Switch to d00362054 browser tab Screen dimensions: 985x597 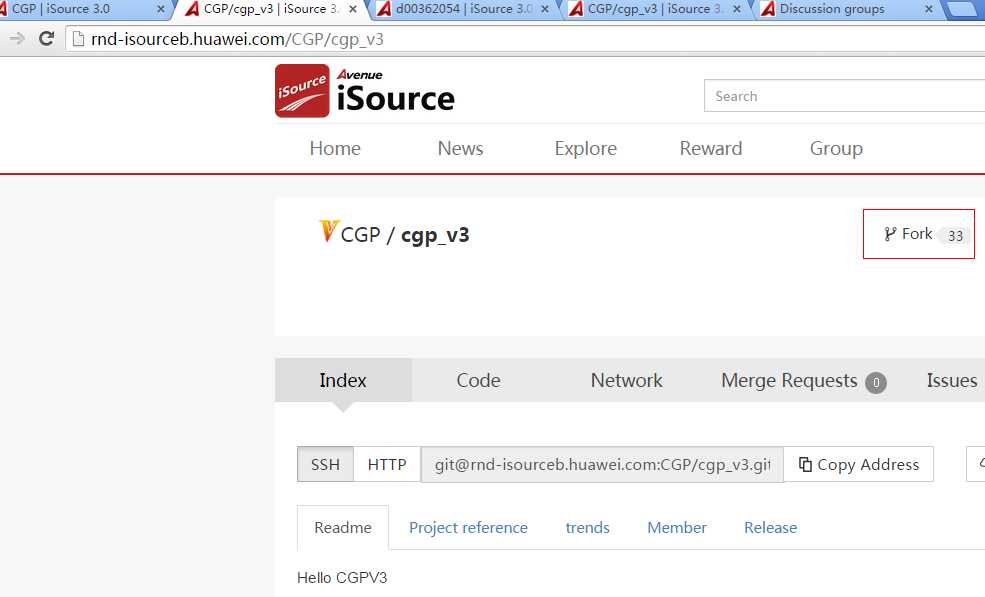click(x=464, y=9)
